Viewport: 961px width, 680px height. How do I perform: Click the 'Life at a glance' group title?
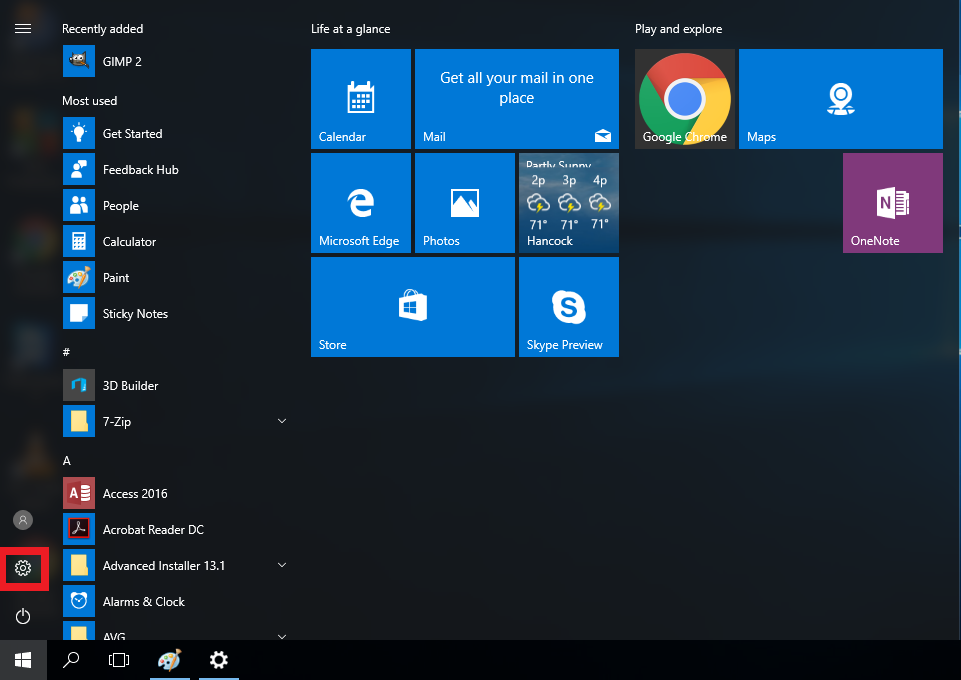(x=351, y=29)
